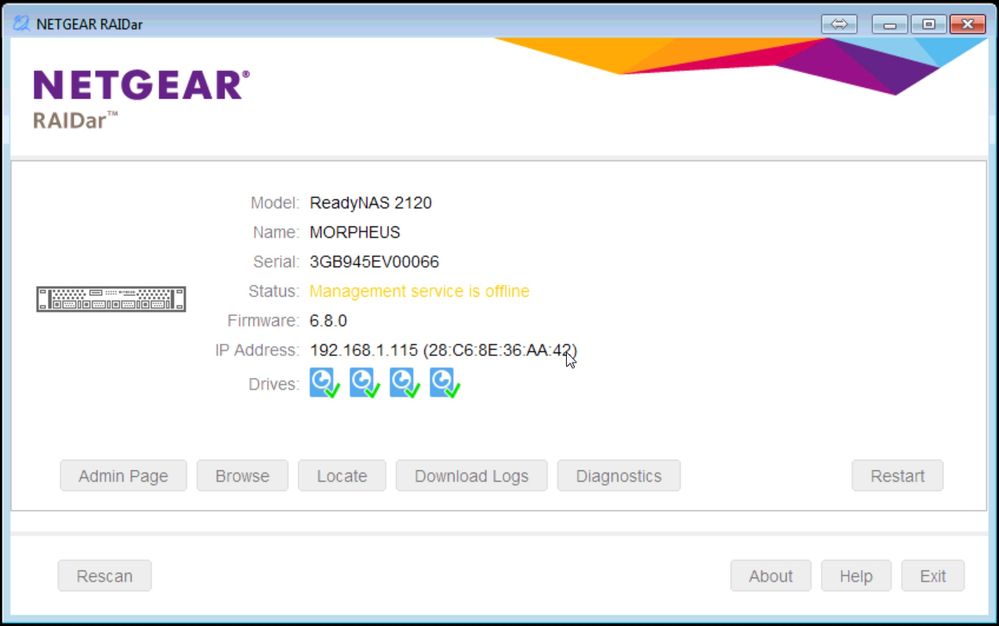999x626 pixels.
Task: Minimize the RAIDar window
Action: [890, 24]
